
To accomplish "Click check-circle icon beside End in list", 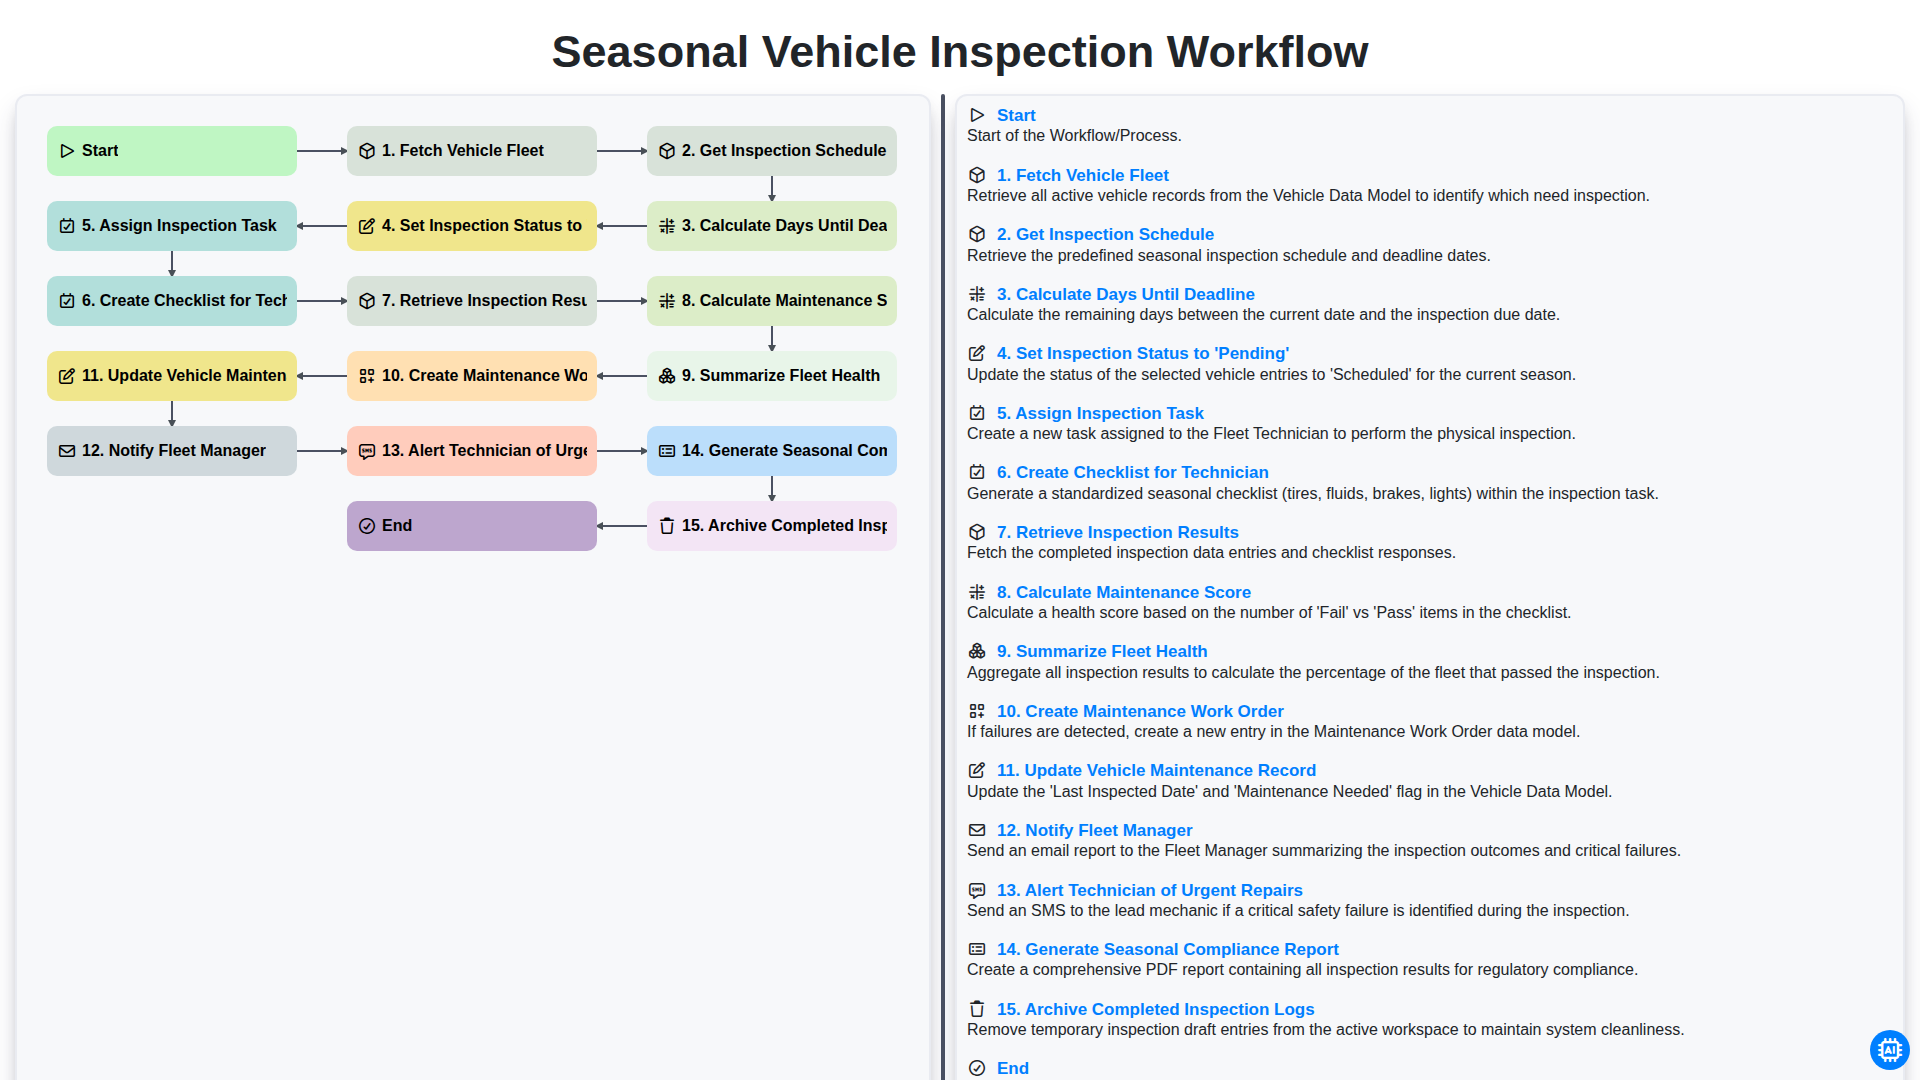I will (x=977, y=1068).
